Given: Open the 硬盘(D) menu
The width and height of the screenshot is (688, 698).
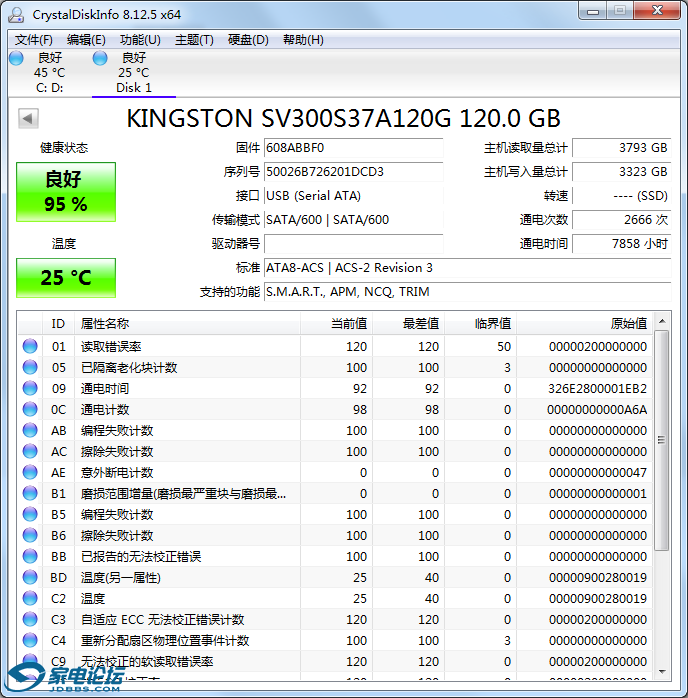Looking at the screenshot, I should pos(248,40).
